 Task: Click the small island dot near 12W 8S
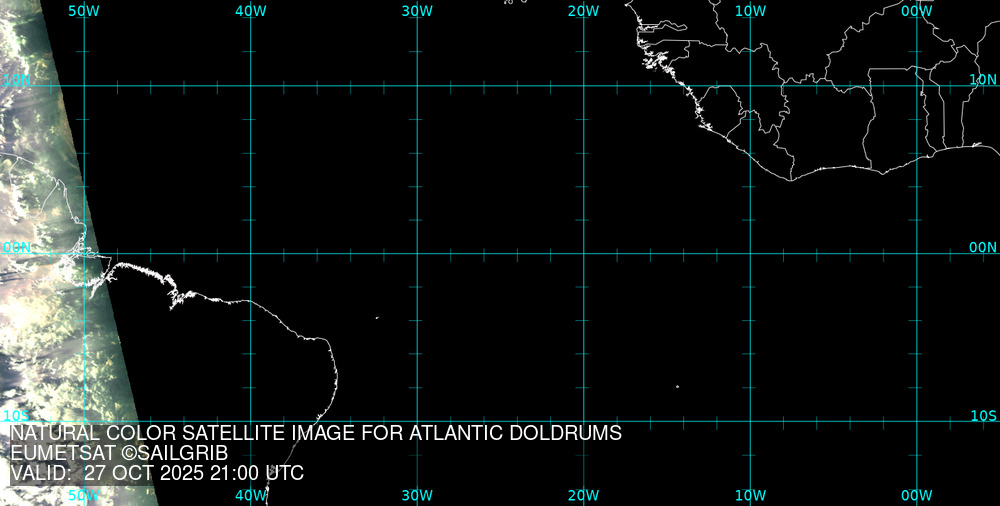point(677,387)
